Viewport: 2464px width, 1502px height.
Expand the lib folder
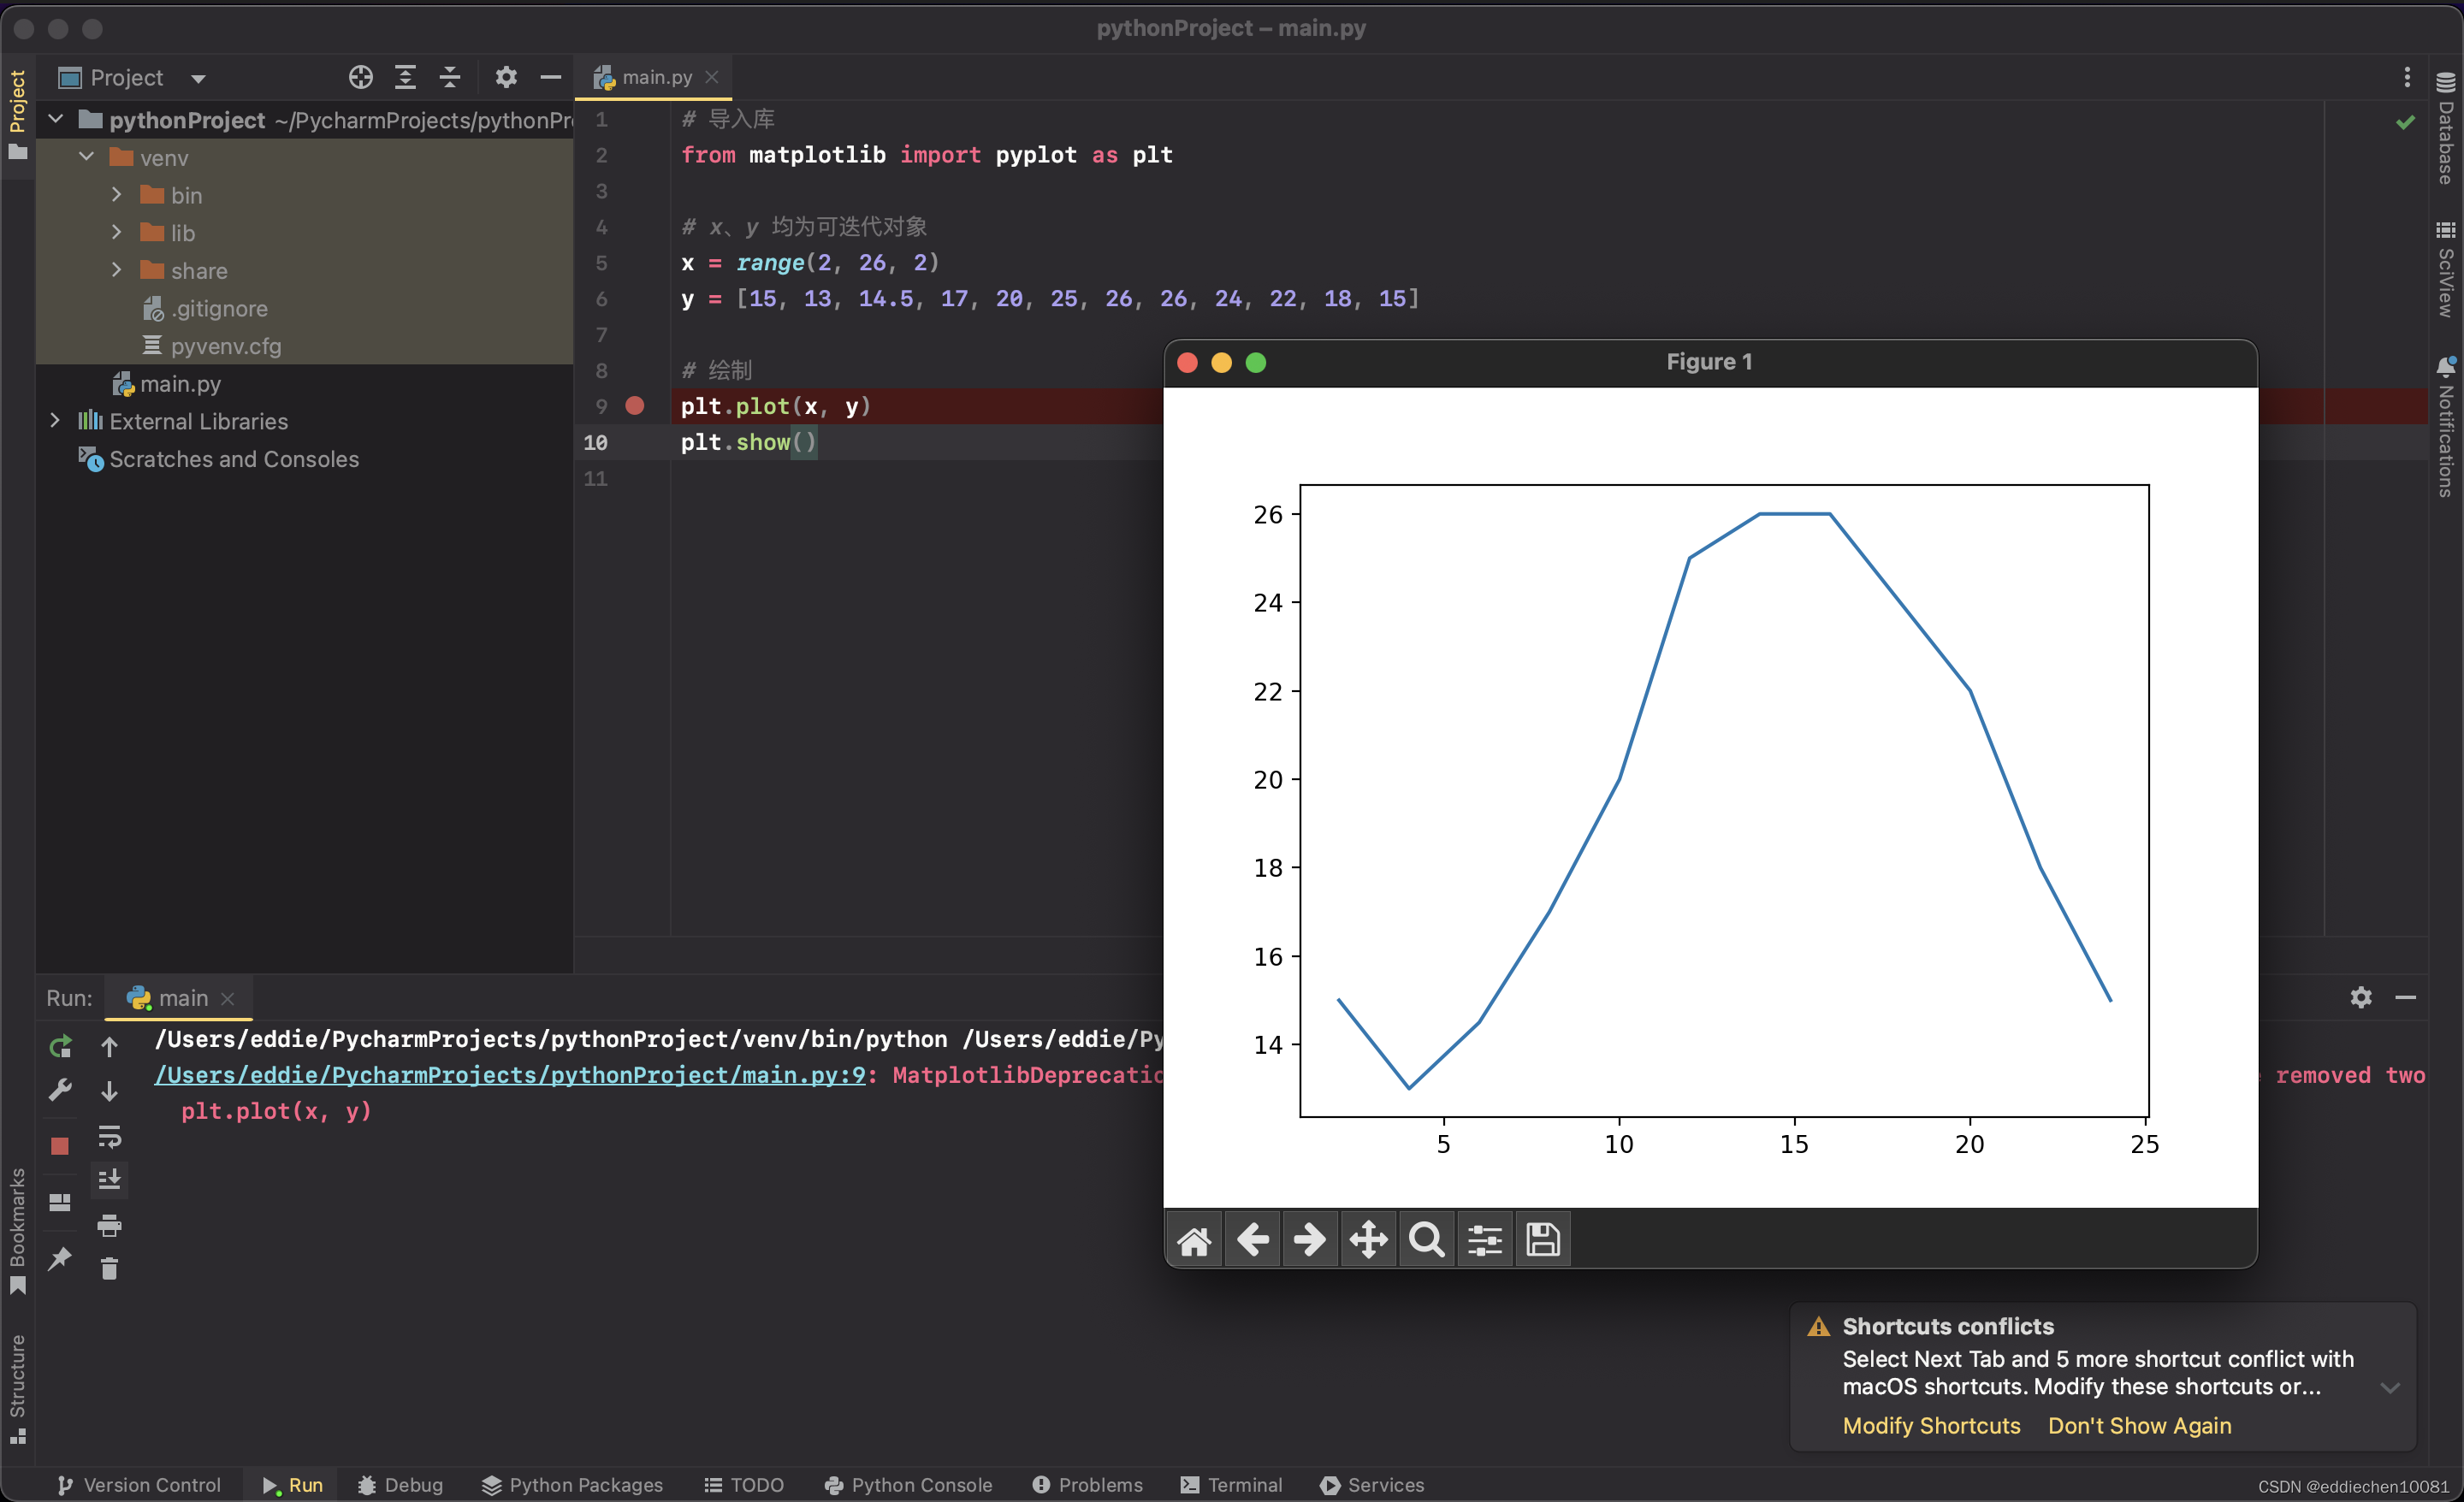(117, 232)
